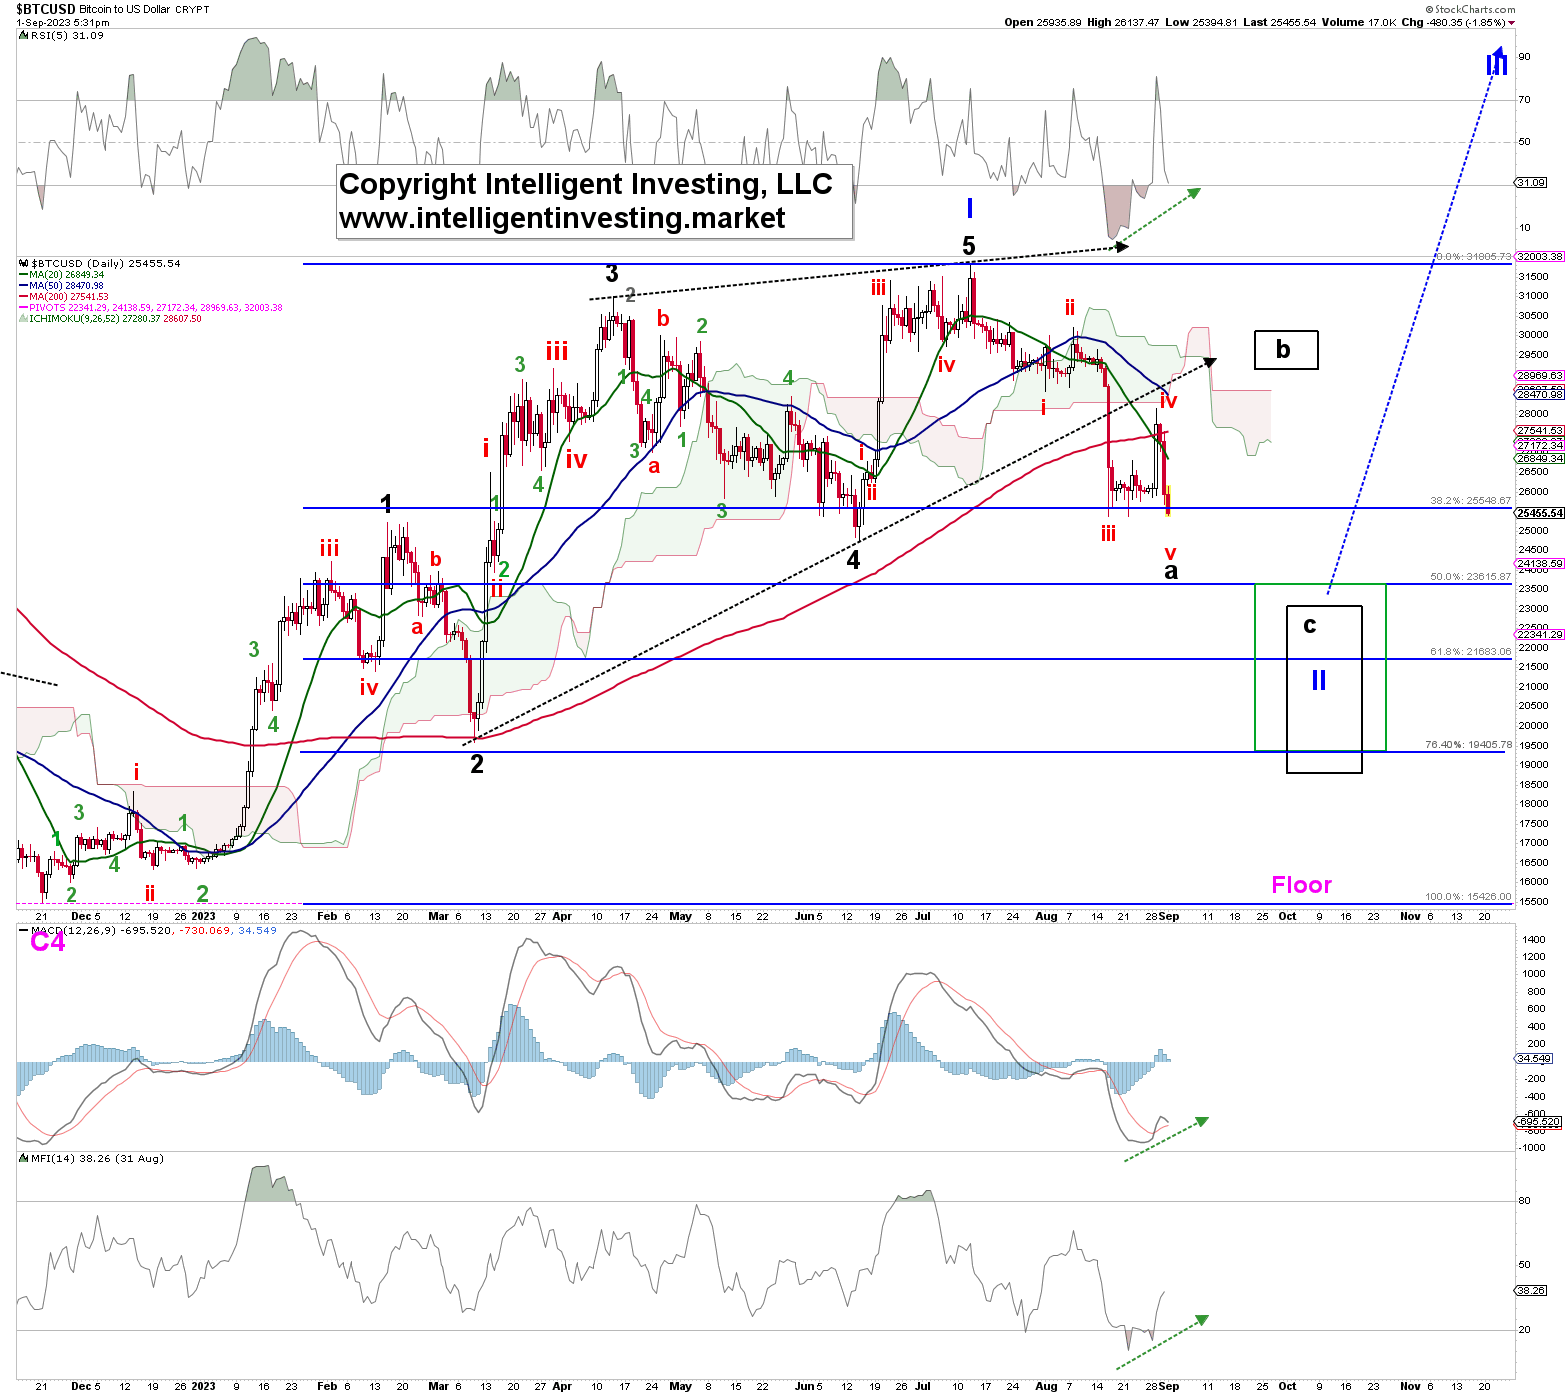Click the black 4 label near June low
Viewport: 1565px width, 1396px height.
[x=853, y=560]
